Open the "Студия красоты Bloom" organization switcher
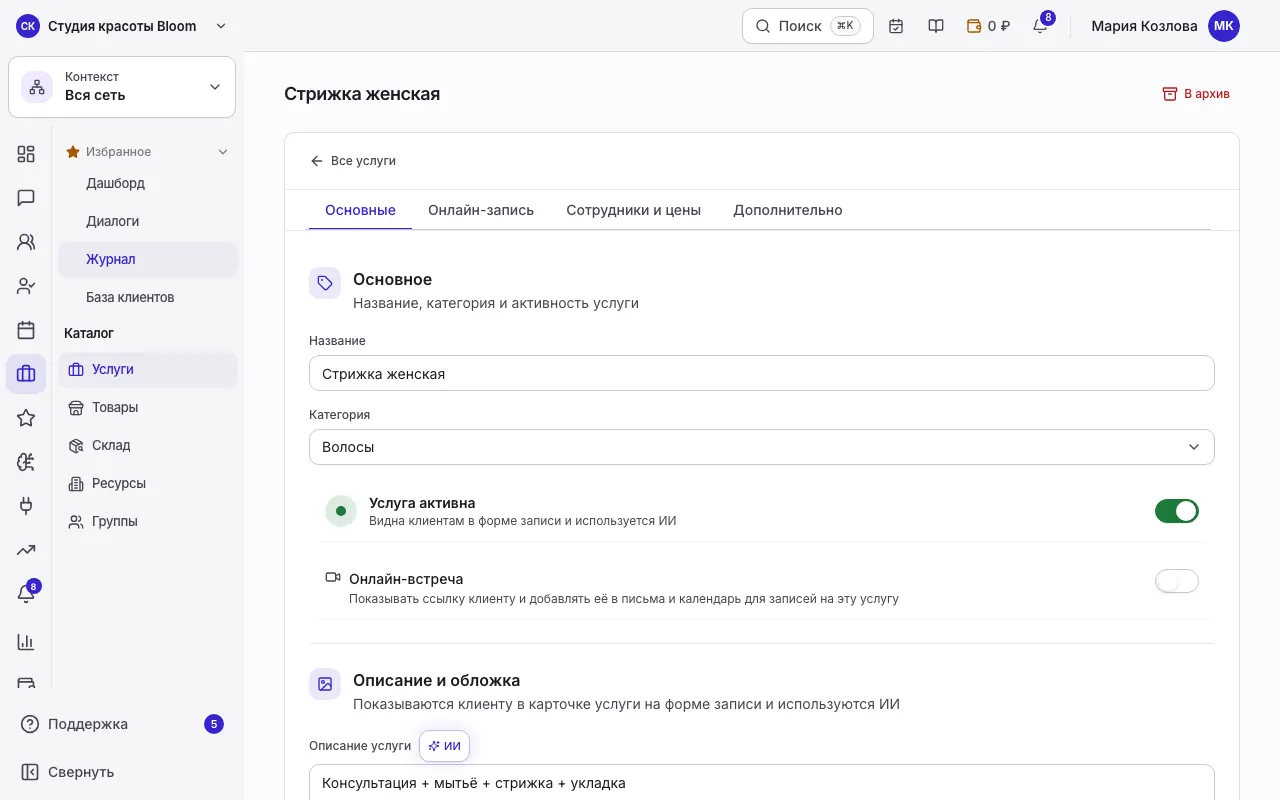Viewport: 1280px width, 800px height. tap(122, 26)
